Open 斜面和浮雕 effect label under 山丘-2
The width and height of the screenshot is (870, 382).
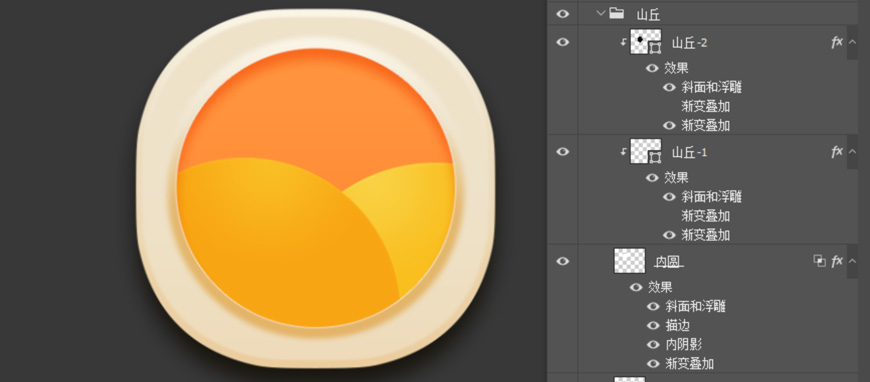click(712, 87)
